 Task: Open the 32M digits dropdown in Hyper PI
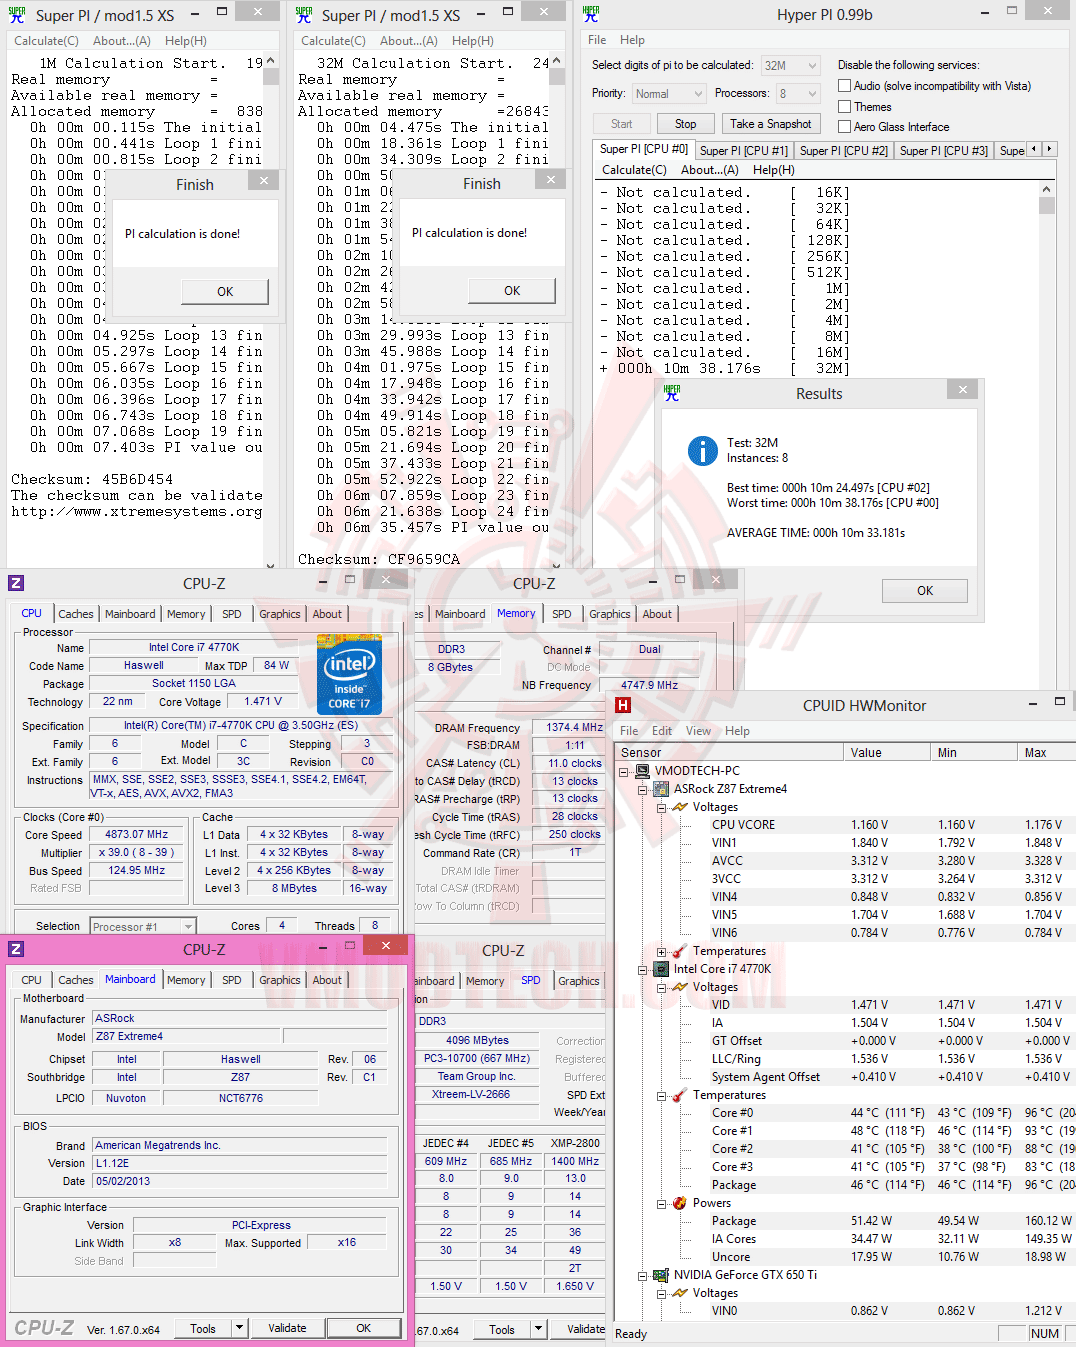tap(791, 65)
